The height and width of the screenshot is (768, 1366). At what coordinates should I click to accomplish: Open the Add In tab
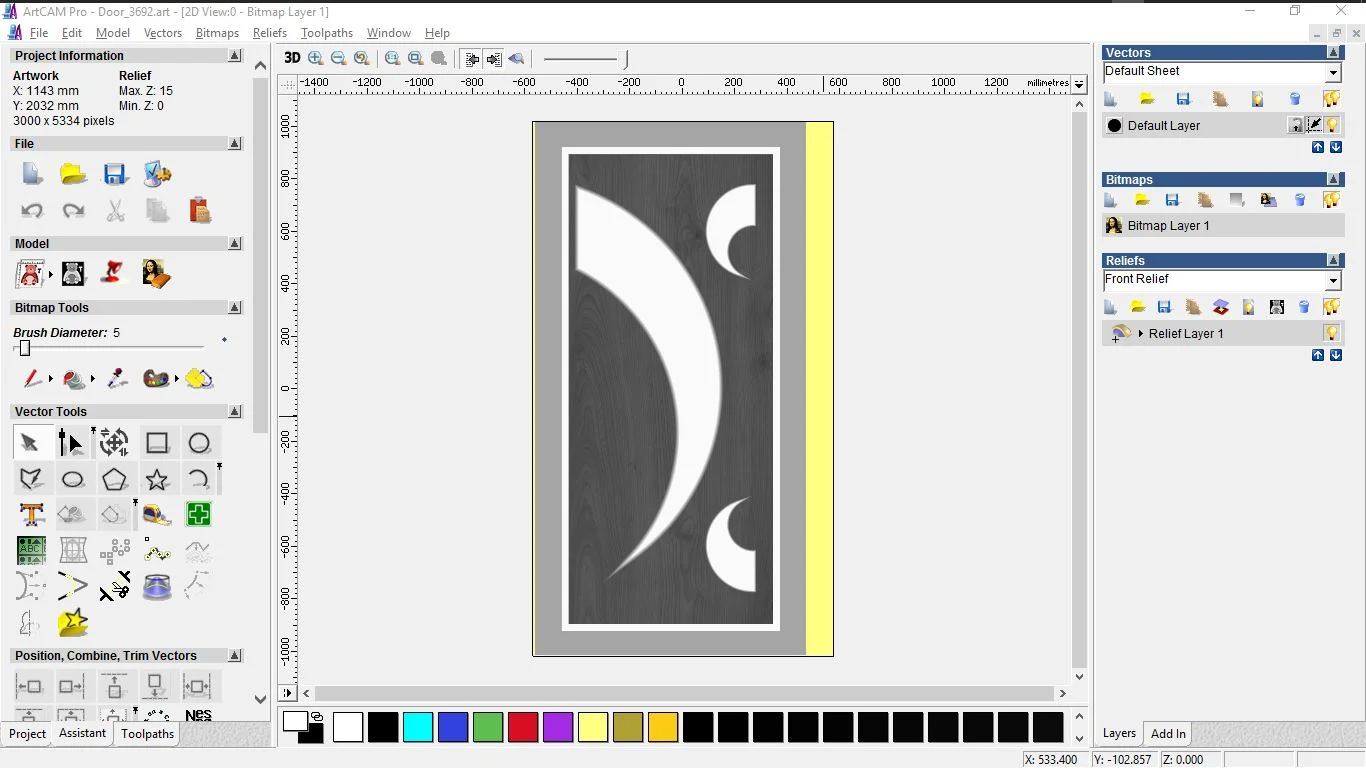[x=1168, y=733]
